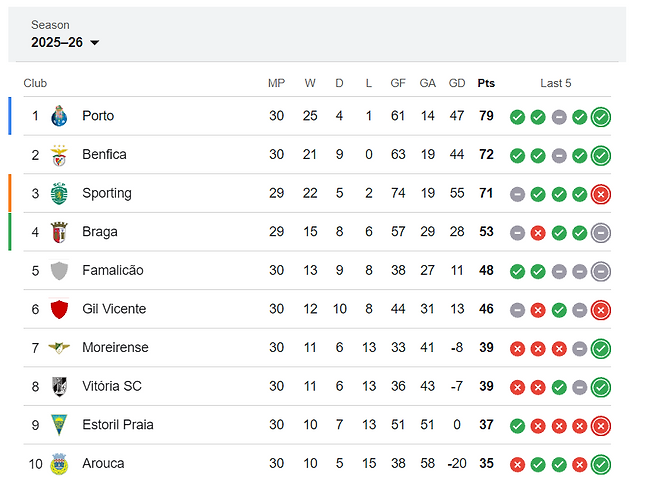Screen dimensions: 658x477
Task: Select the Moreirense team name
Action: 115,348
